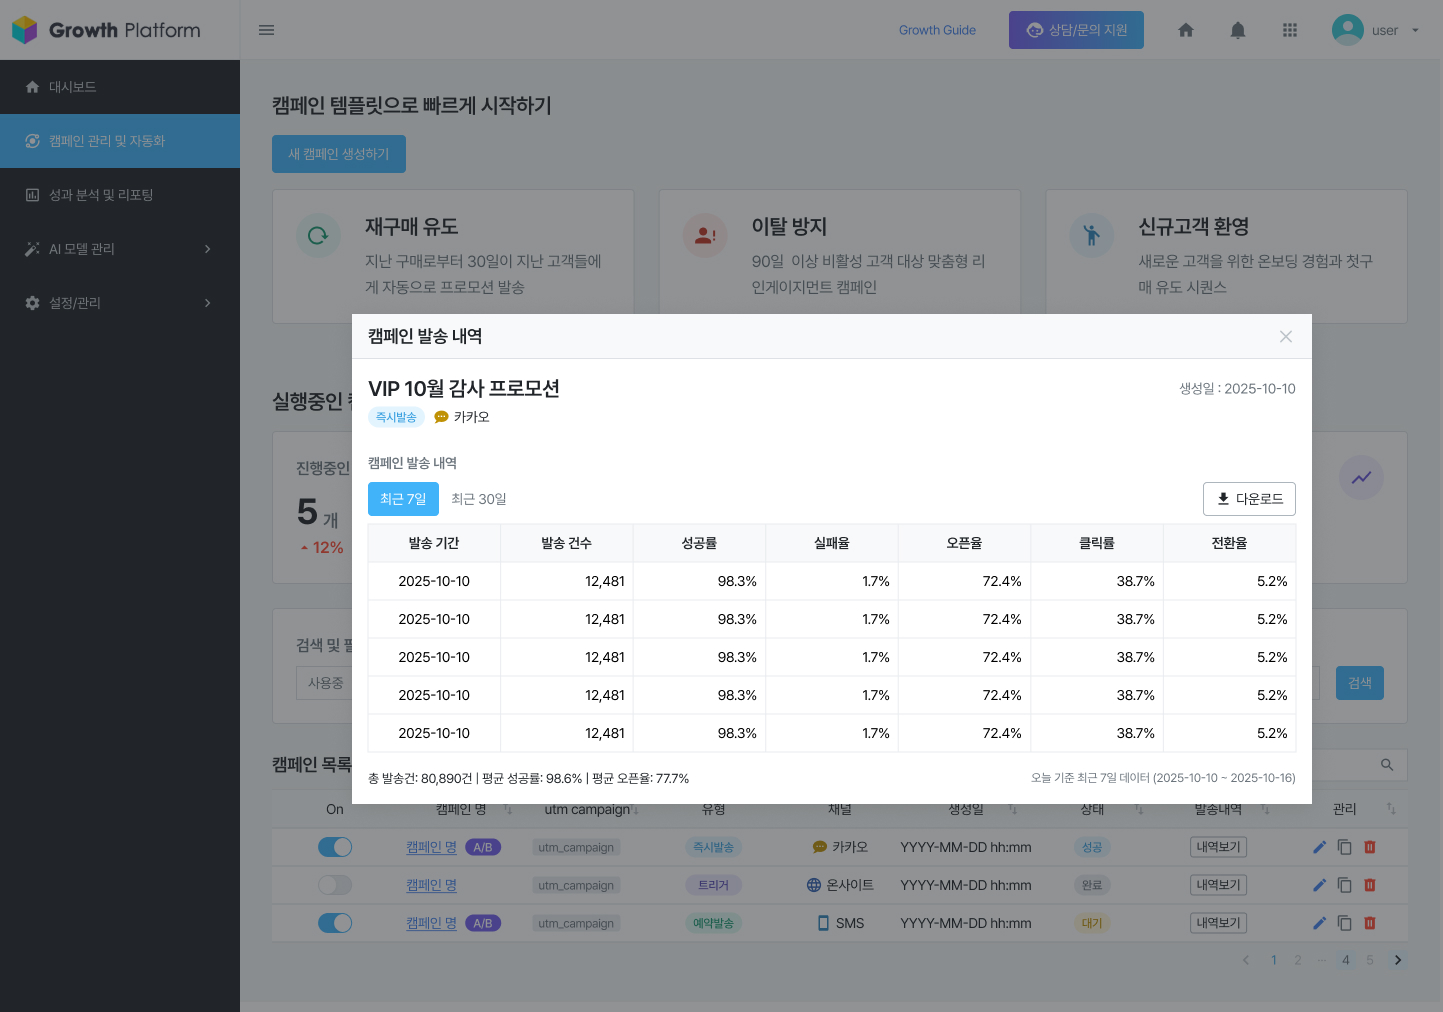Click the campaign list search magnifier icon
Viewport: 1443px width, 1012px height.
pyautogui.click(x=1386, y=764)
